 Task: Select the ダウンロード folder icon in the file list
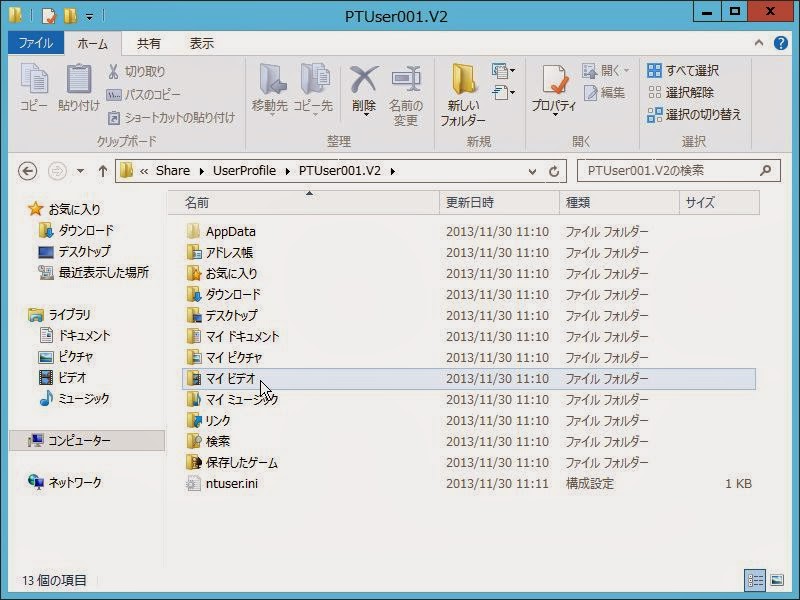pos(193,294)
